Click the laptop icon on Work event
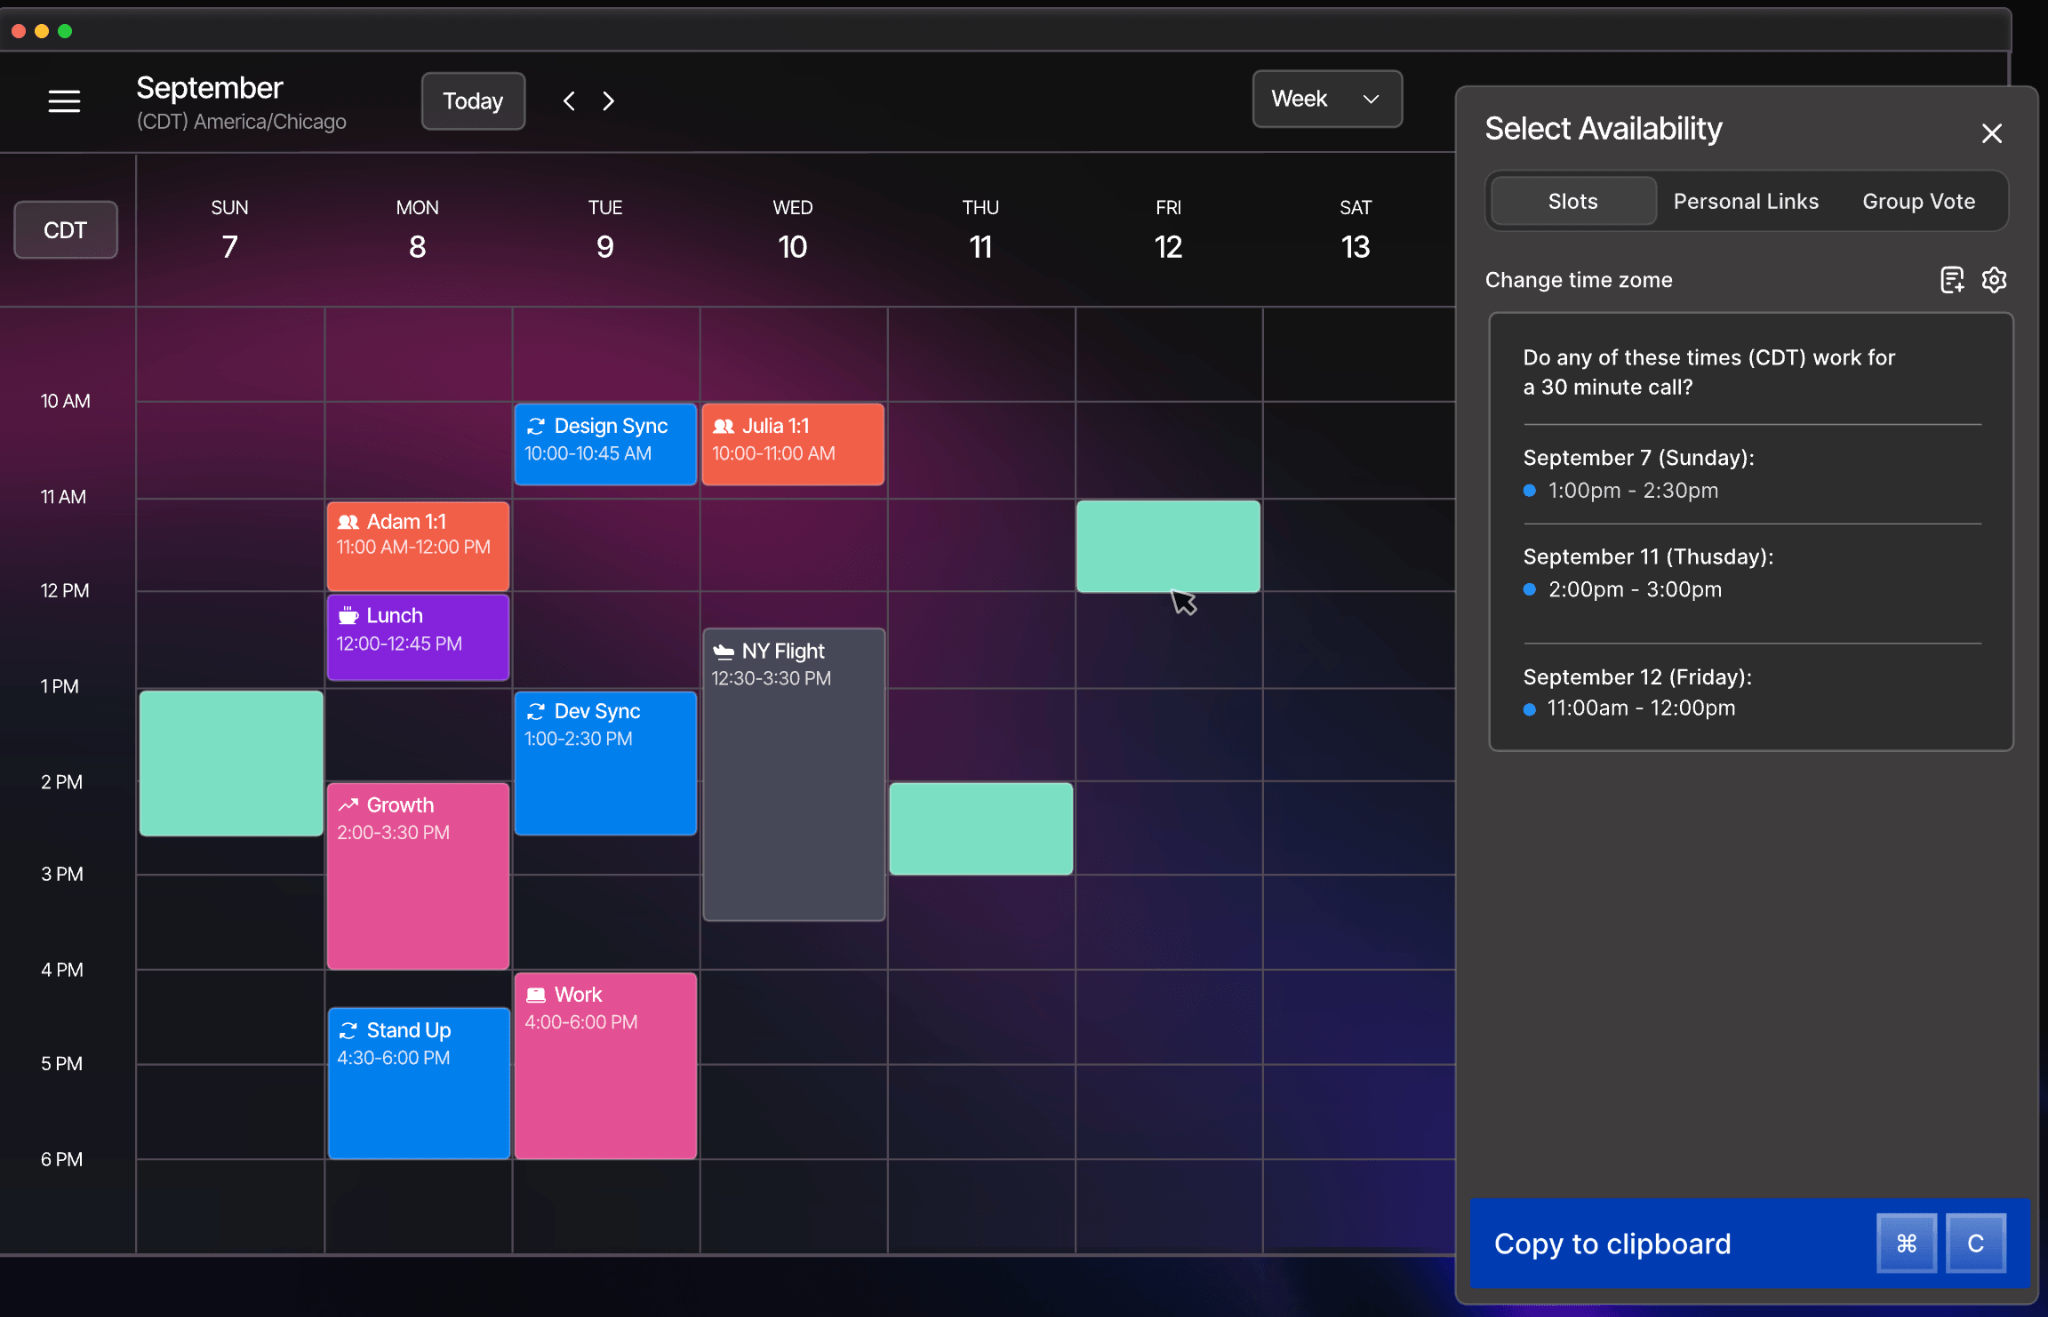The width and height of the screenshot is (2048, 1317). click(536, 995)
